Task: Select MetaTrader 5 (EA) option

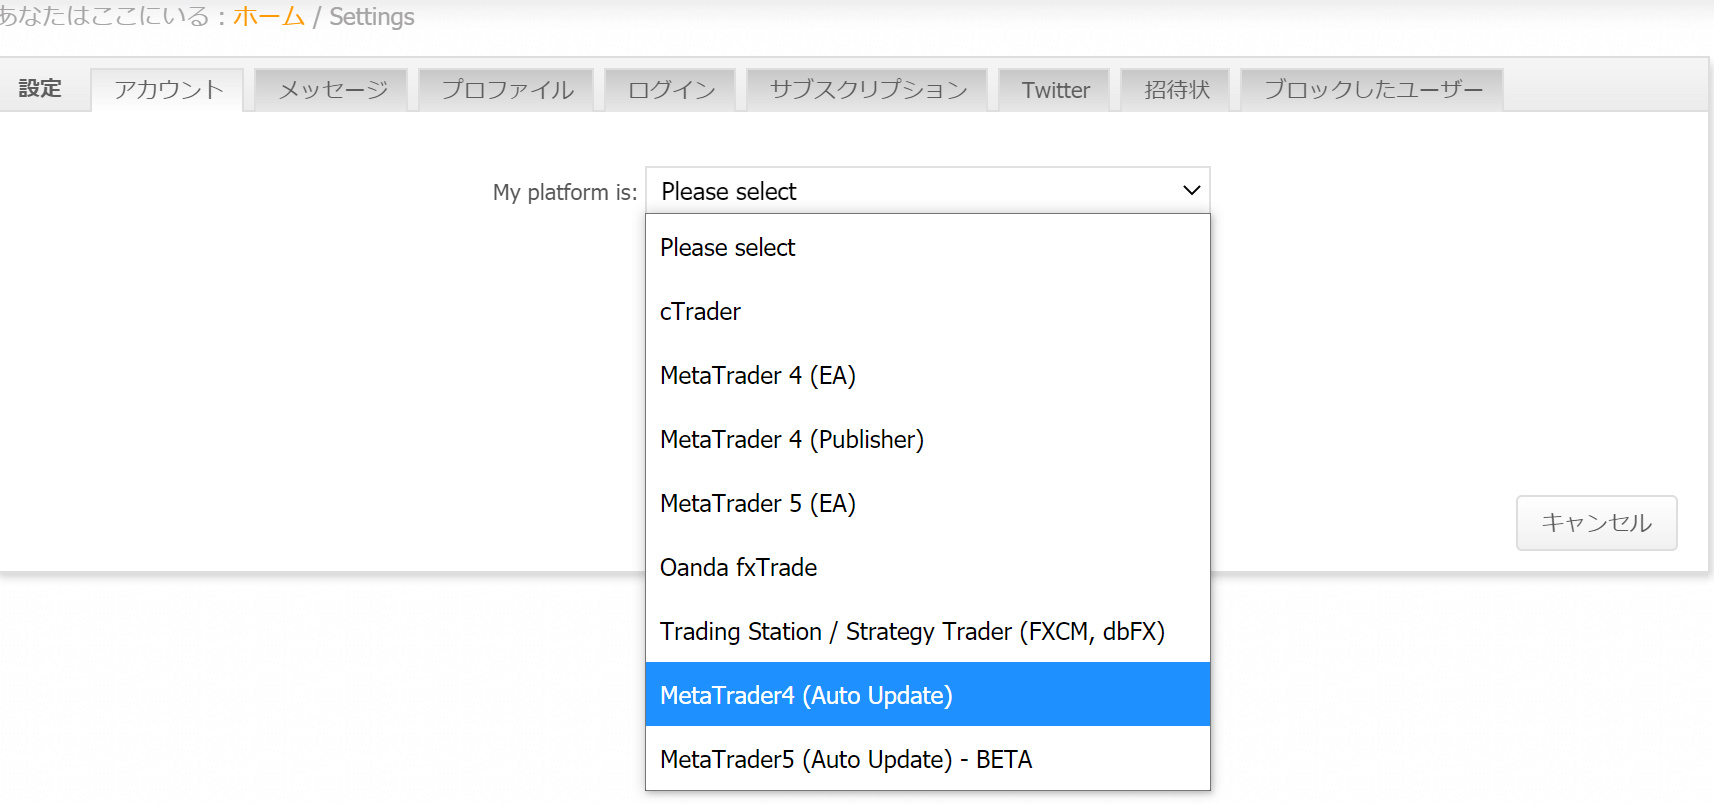Action: click(x=928, y=503)
